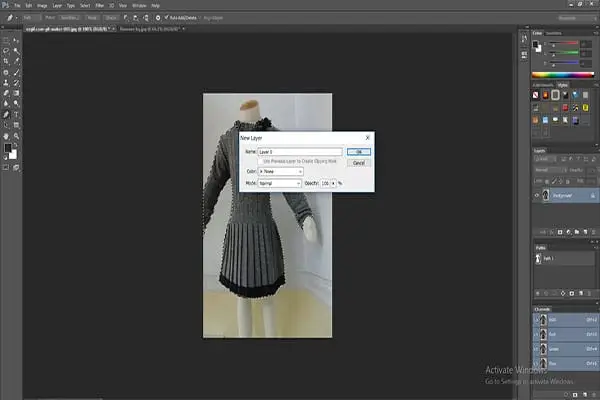
Task: Select the Crop tool
Action: point(6,61)
